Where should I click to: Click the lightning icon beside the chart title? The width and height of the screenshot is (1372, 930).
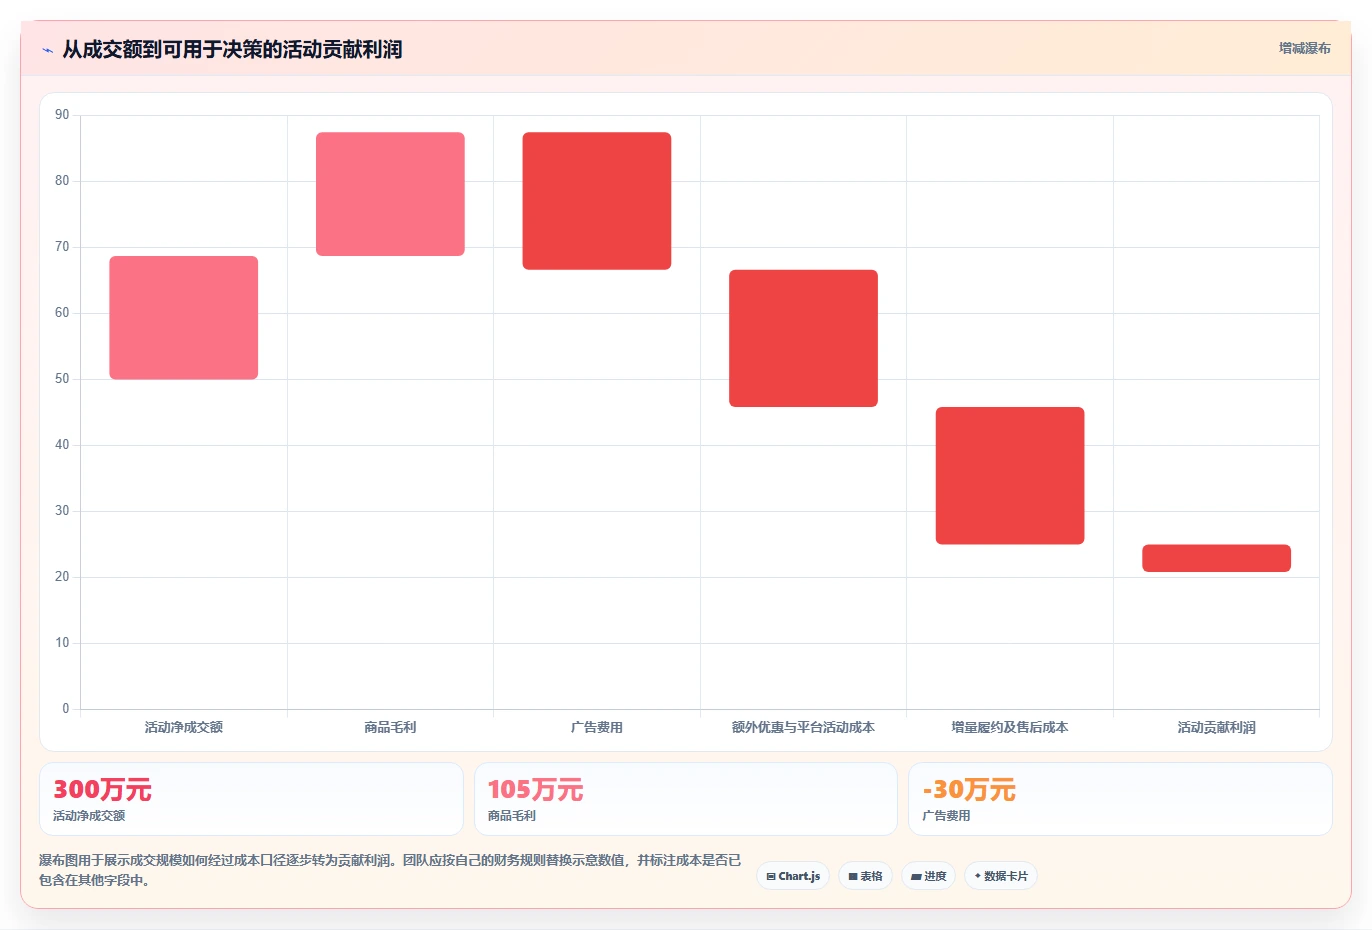[47, 50]
